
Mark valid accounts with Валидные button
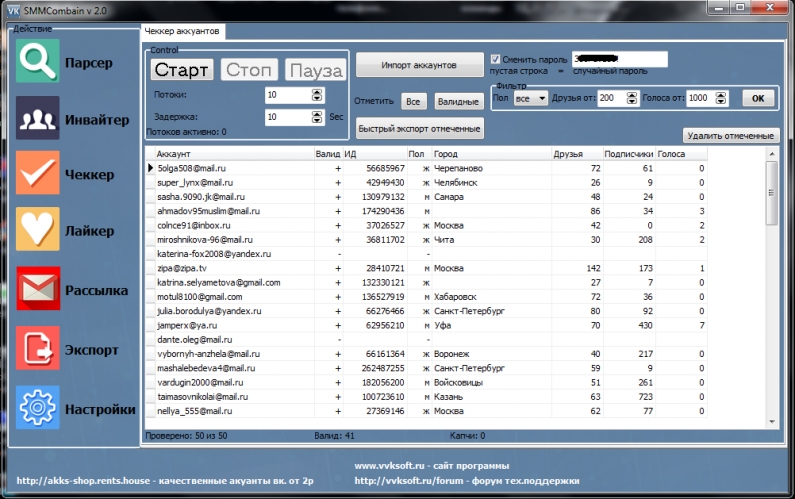coord(458,101)
